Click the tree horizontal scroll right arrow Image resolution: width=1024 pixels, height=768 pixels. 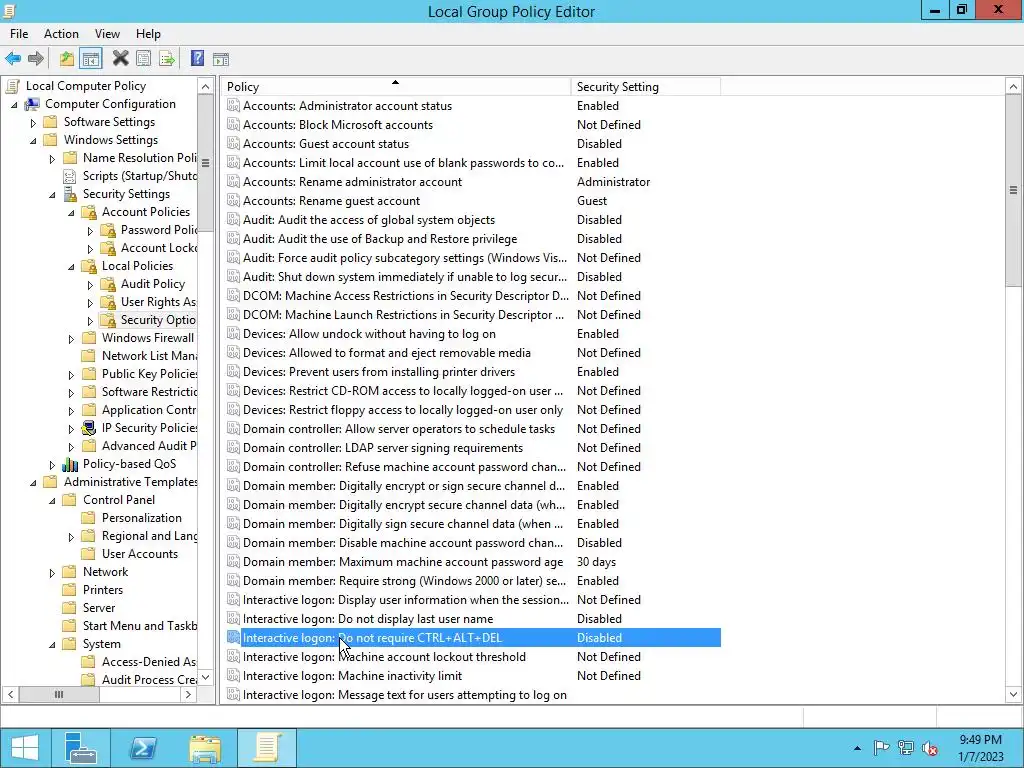188,694
